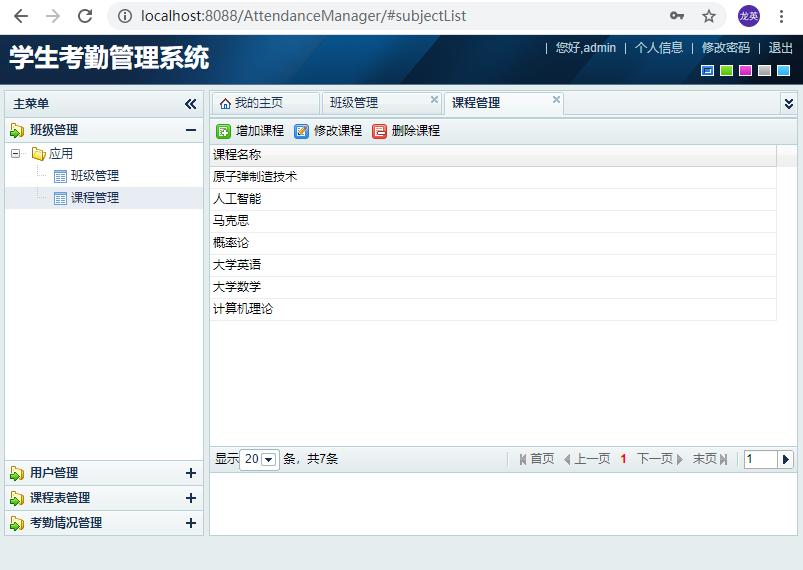Screen dimensions: 803x570
Task: Select row 计算机理论
Action: coord(493,309)
